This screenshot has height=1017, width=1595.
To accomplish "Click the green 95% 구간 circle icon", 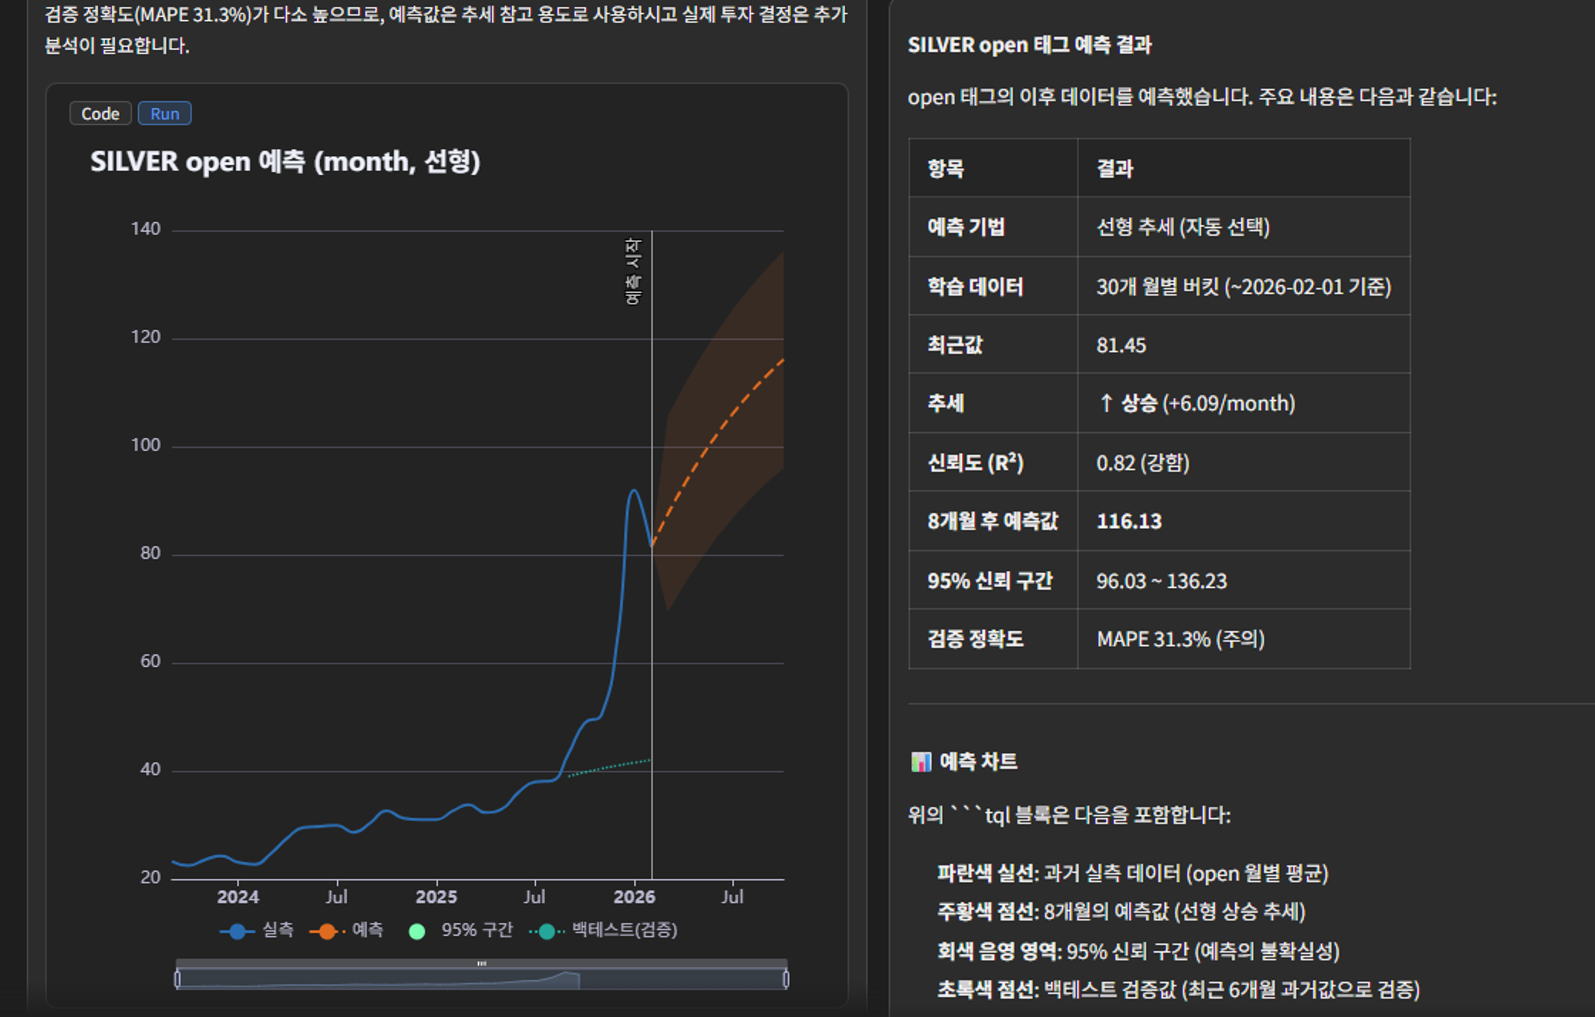I will pos(417,931).
